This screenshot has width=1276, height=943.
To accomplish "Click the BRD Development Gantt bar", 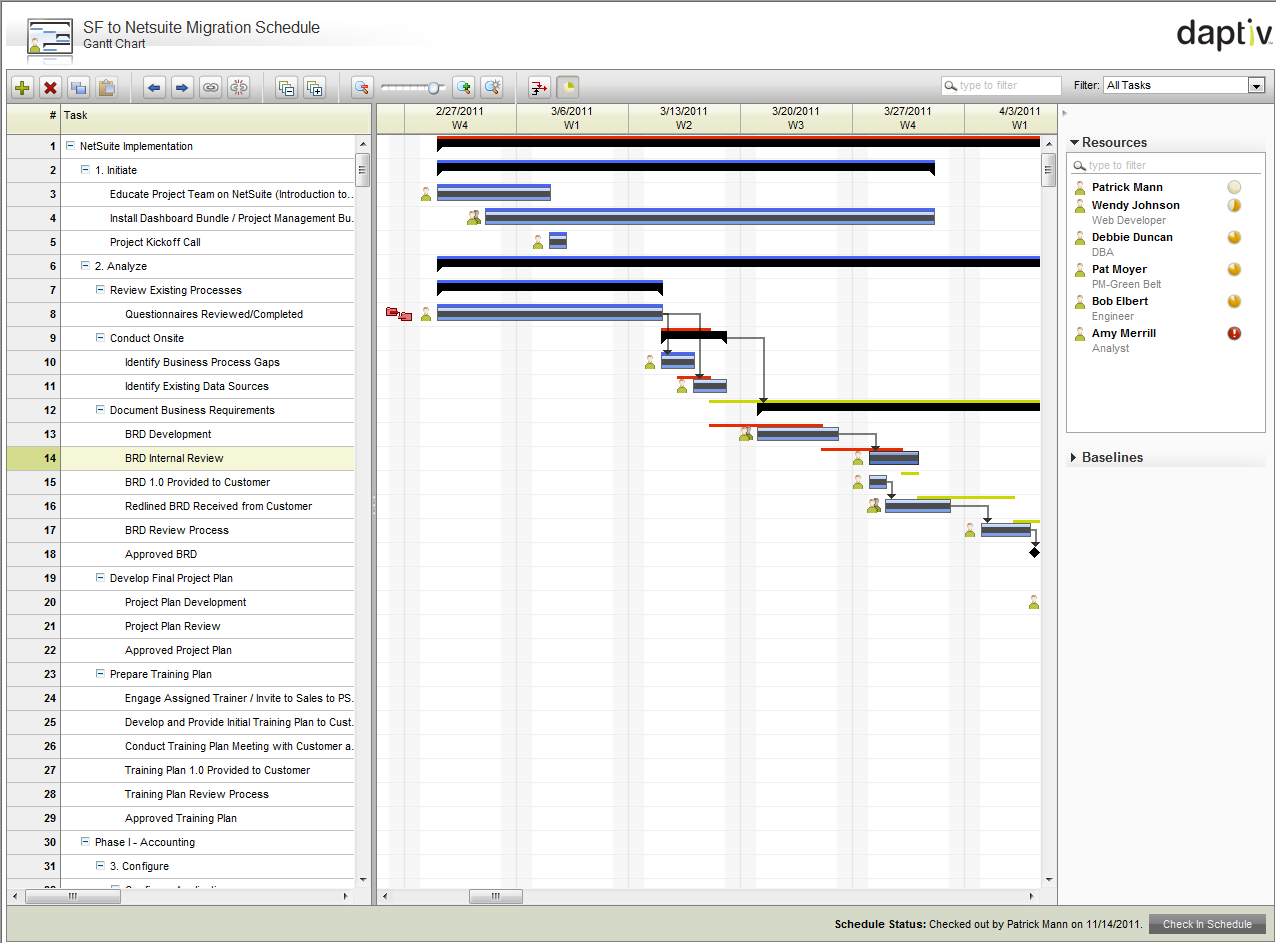I will tap(797, 434).
